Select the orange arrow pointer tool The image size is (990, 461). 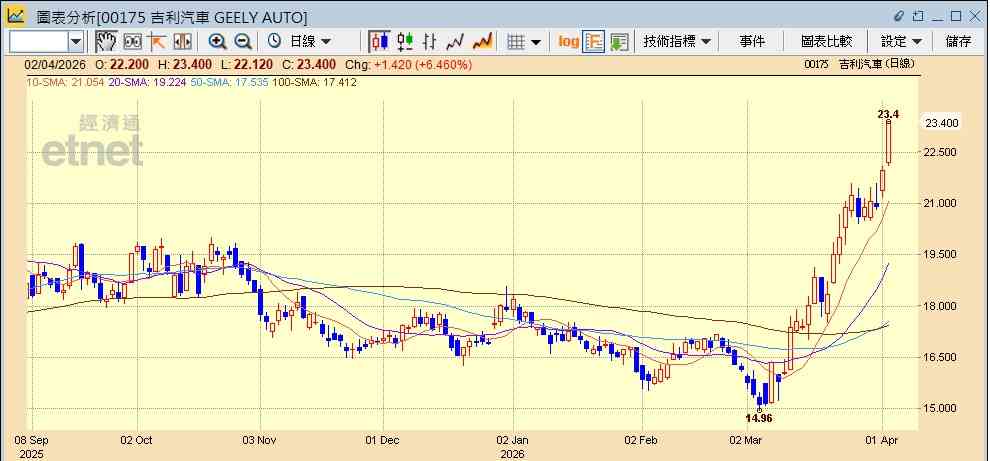pyautogui.click(x=156, y=42)
